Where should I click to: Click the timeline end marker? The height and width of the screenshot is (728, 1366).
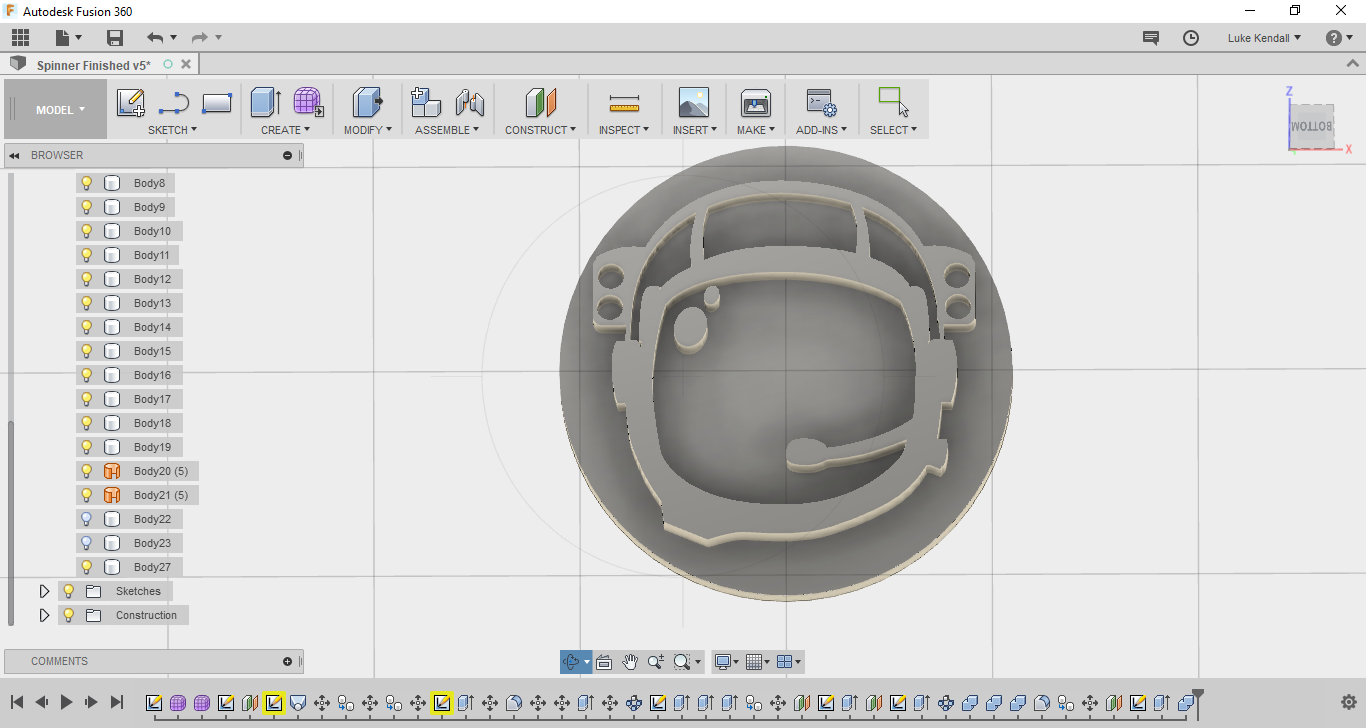pos(1198,698)
